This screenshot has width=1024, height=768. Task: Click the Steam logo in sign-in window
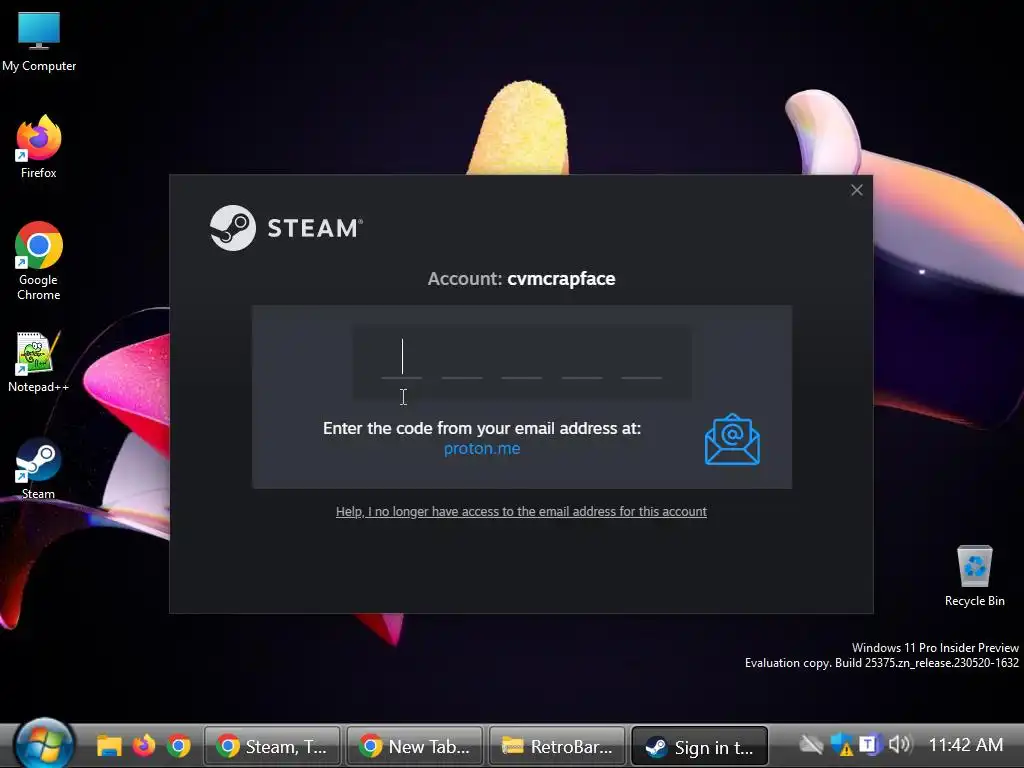[x=286, y=228]
